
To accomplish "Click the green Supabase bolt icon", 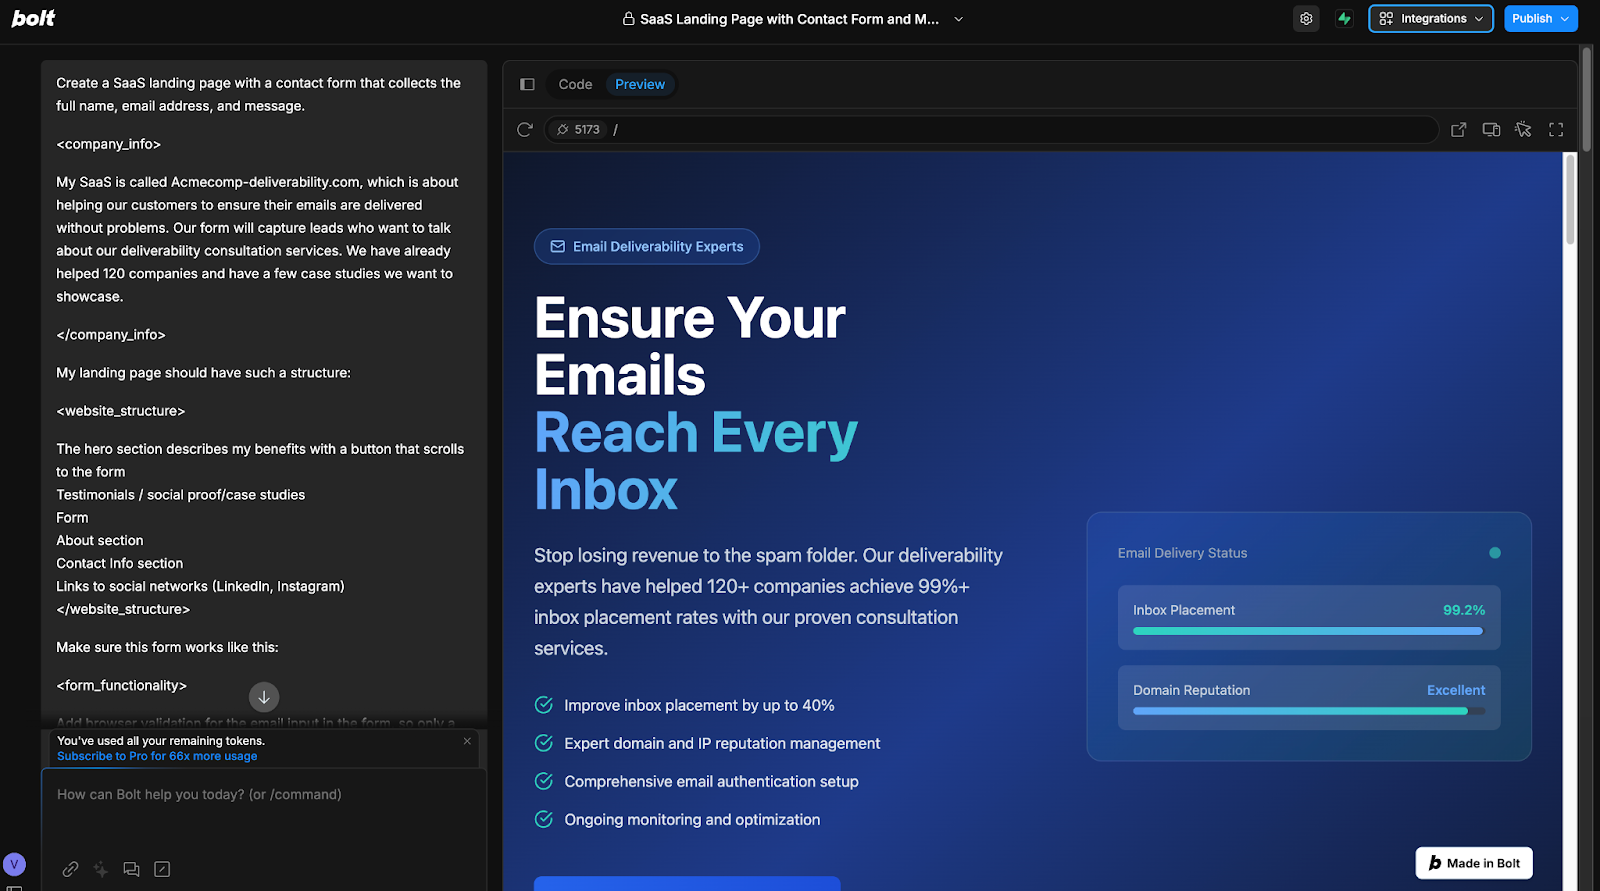I will [1344, 19].
